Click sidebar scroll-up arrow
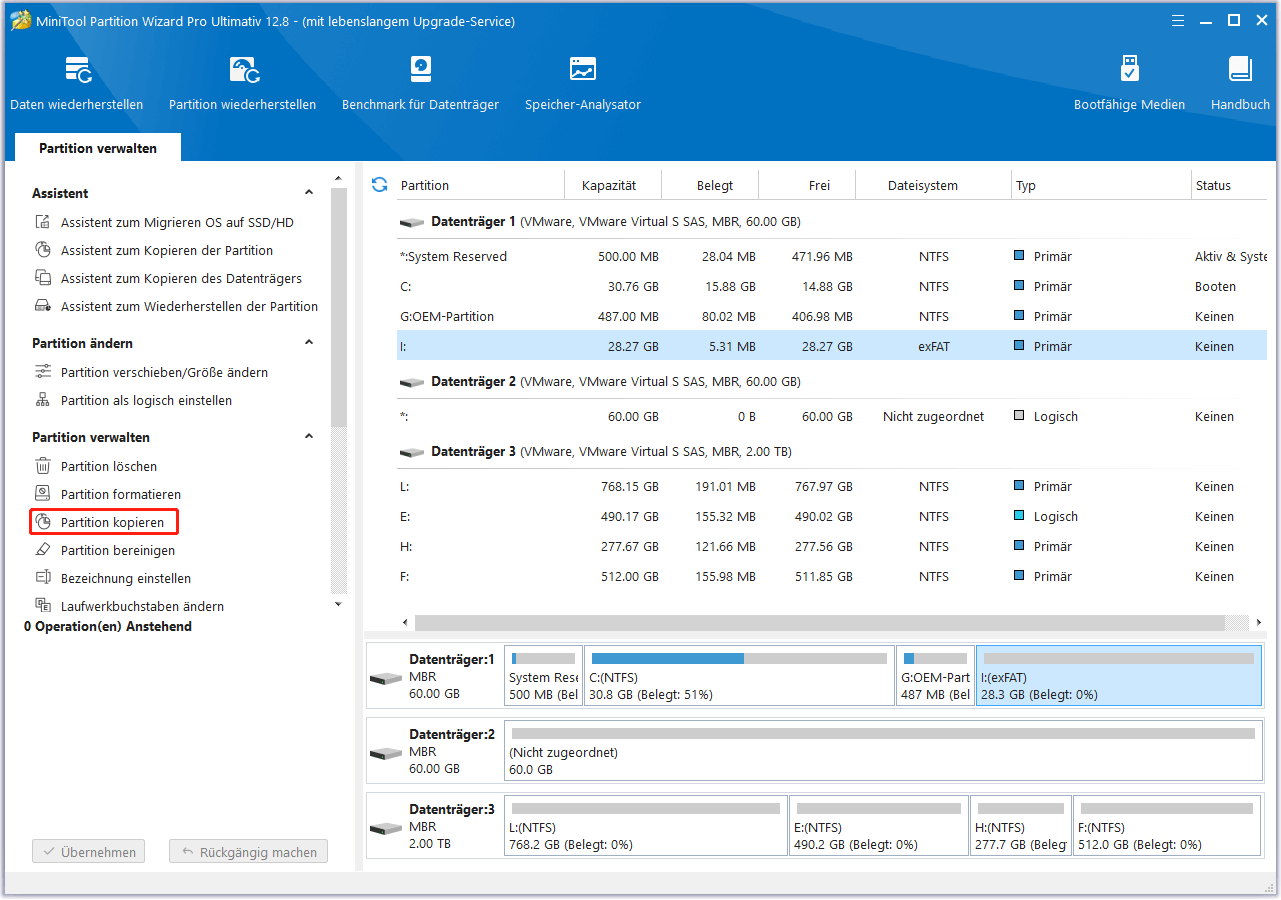This screenshot has width=1281, height=900. 338,177
